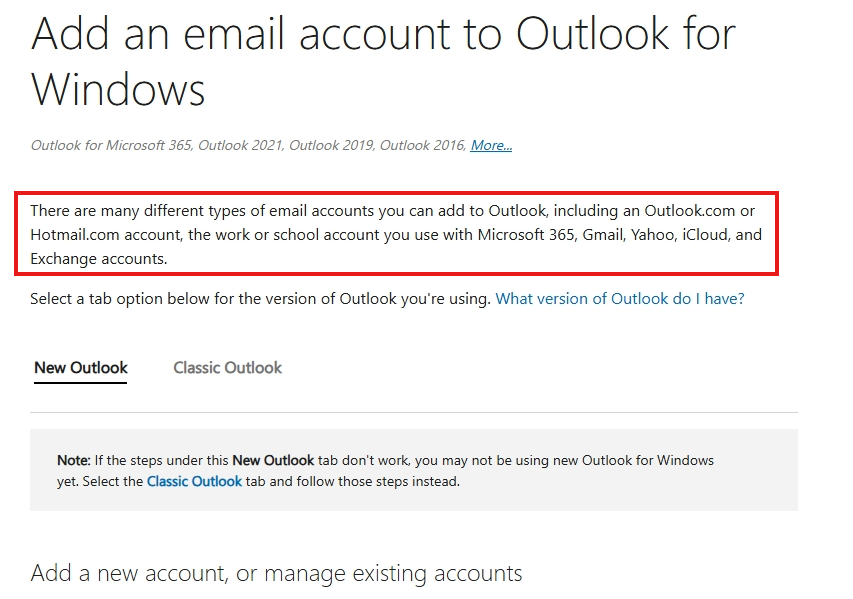The height and width of the screenshot is (599, 853).
Task: Click "Outlook for Microsoft 365" in applies-to line
Action: point(111,145)
